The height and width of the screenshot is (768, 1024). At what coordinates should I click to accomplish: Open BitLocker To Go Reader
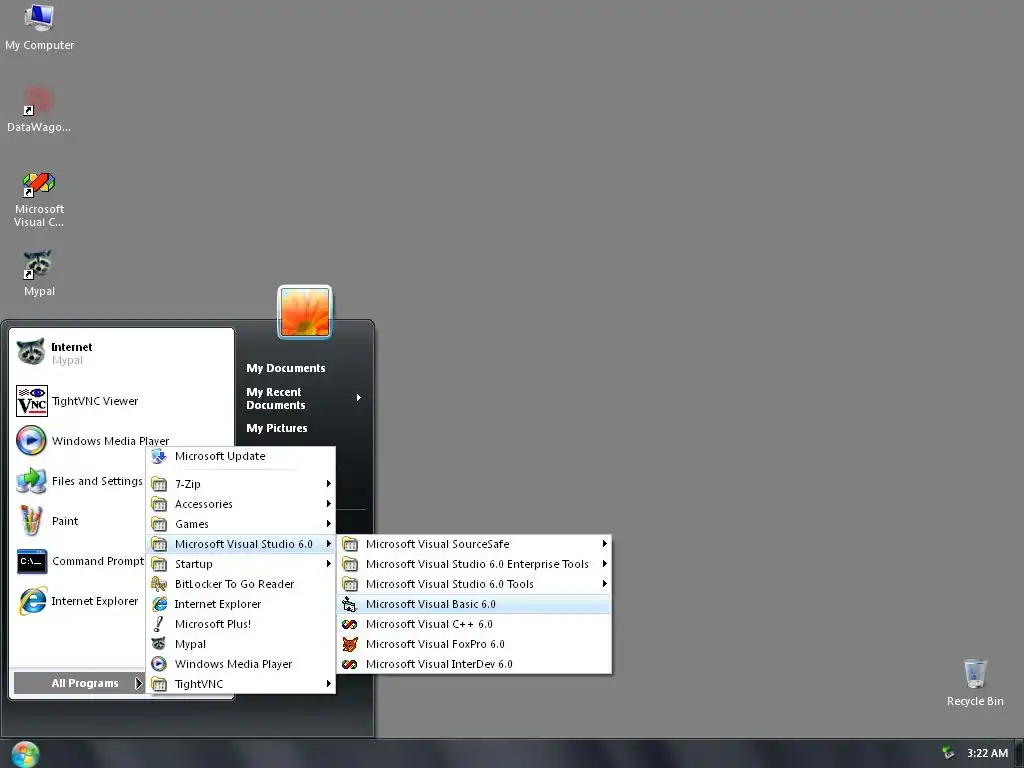point(240,584)
